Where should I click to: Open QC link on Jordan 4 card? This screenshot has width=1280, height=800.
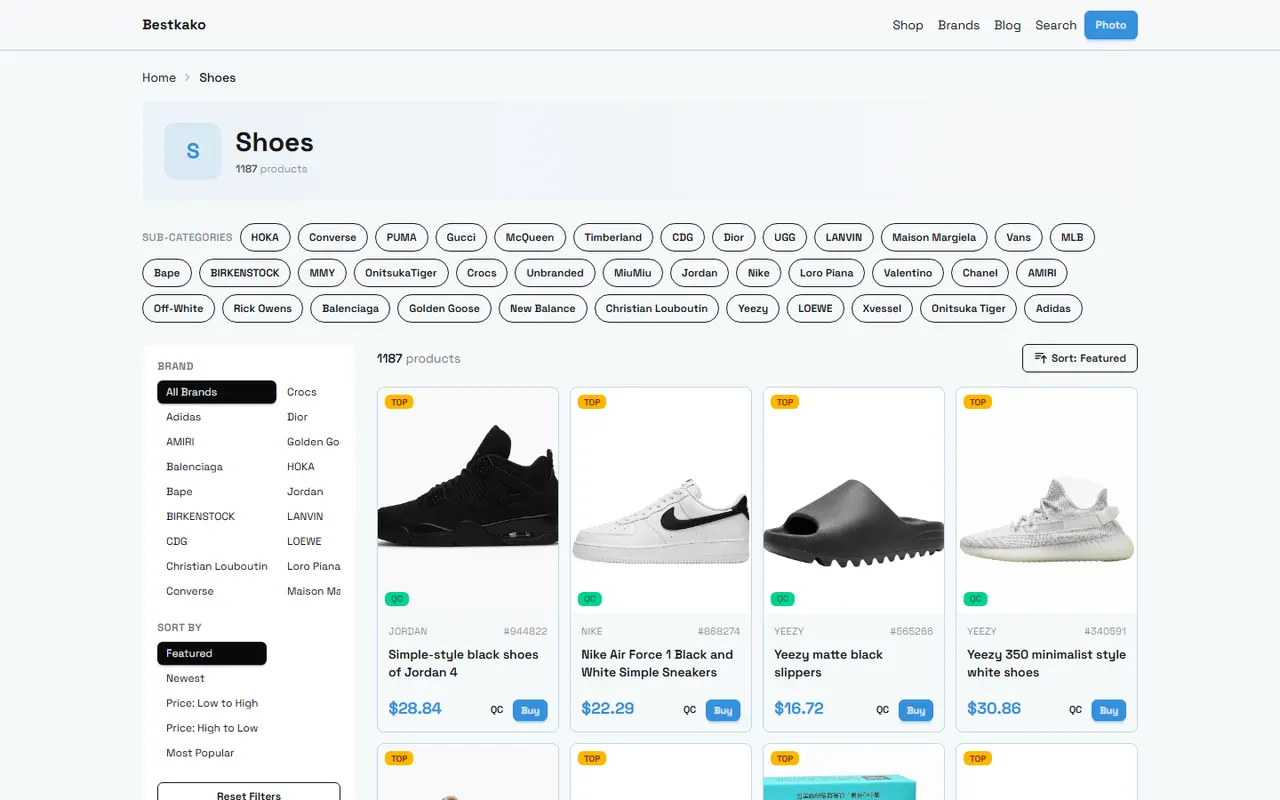[496, 710]
